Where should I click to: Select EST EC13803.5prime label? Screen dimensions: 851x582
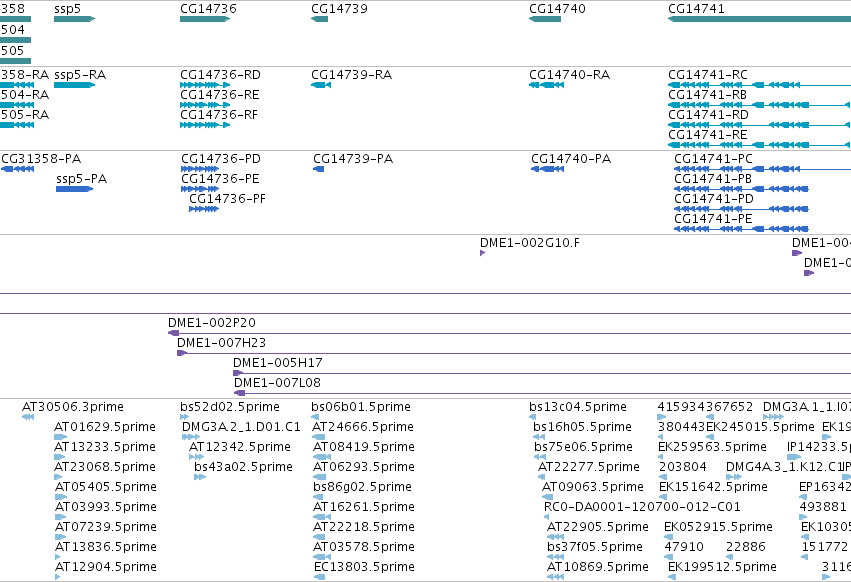[364, 567]
